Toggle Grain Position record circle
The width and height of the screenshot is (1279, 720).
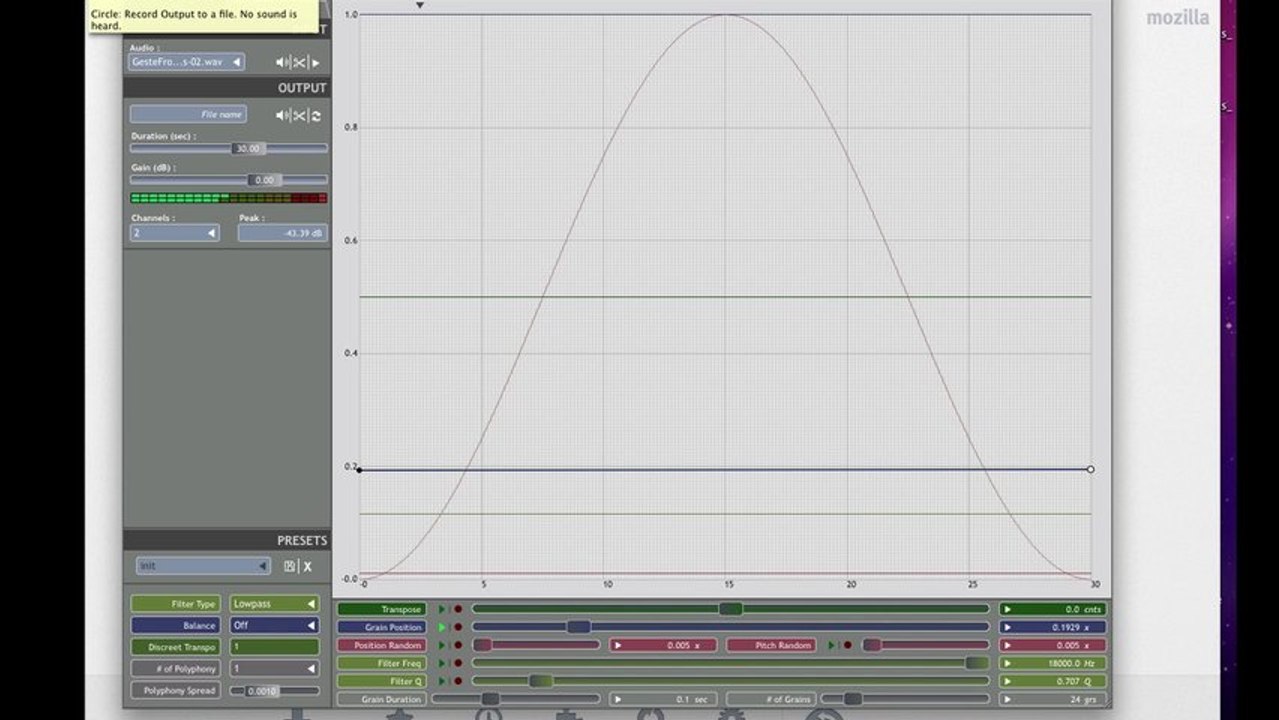458,627
